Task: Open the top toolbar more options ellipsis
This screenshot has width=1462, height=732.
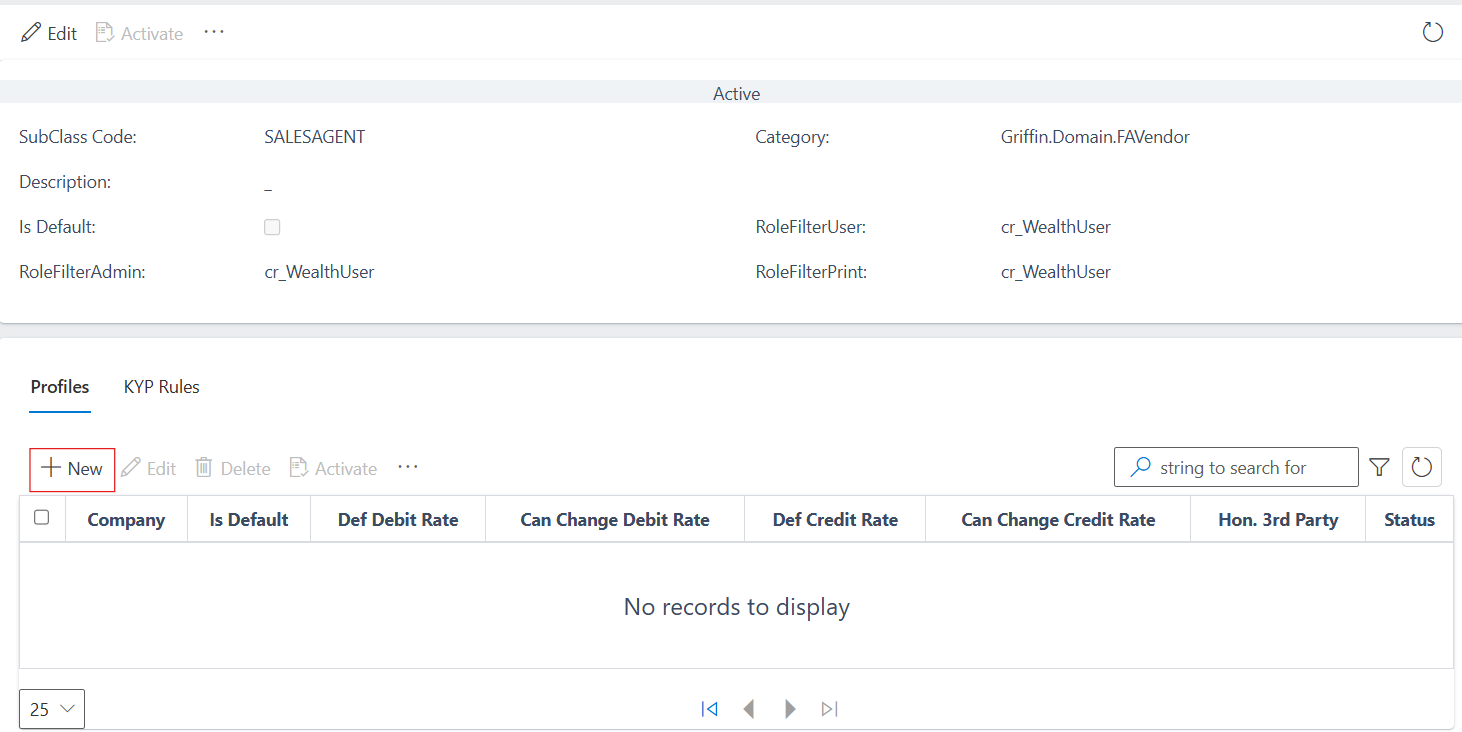Action: pyautogui.click(x=214, y=32)
